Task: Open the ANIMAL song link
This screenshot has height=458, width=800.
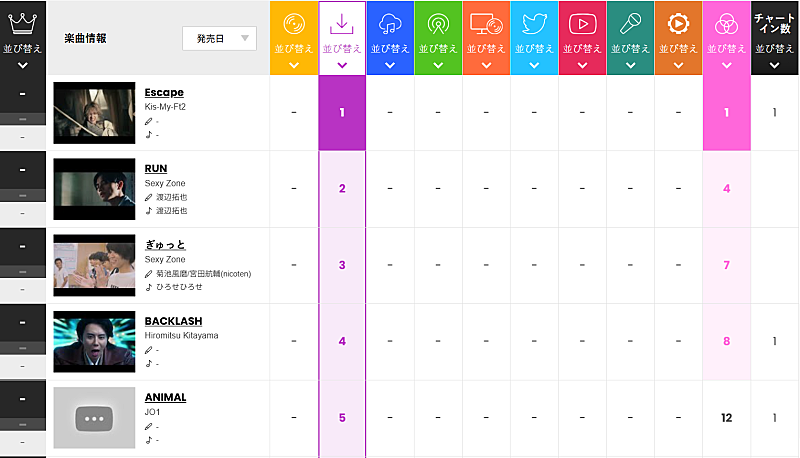Action: 165,397
